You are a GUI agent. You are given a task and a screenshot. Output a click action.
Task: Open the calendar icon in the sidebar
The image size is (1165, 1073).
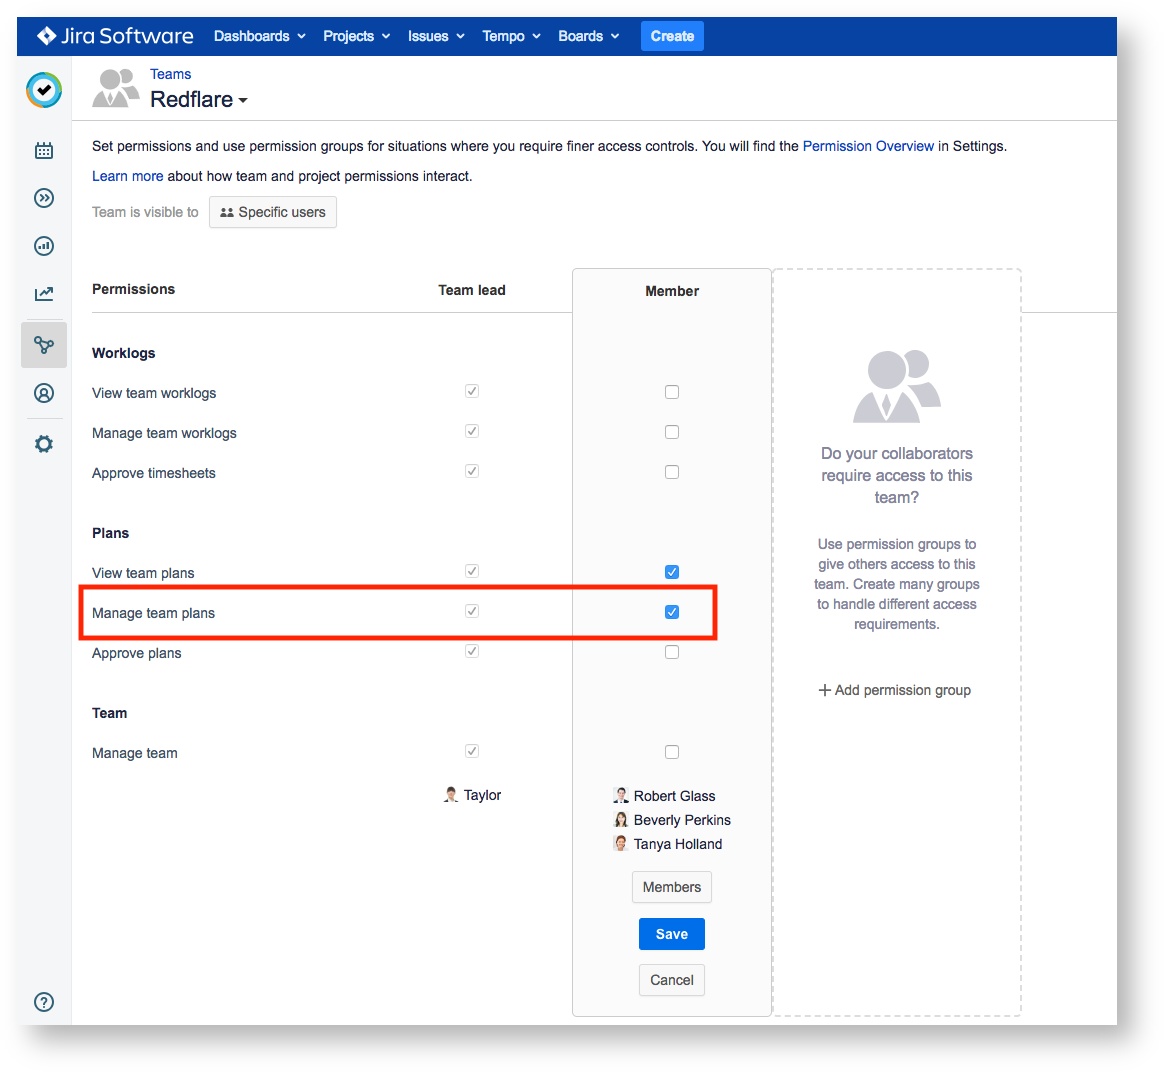tap(44, 151)
